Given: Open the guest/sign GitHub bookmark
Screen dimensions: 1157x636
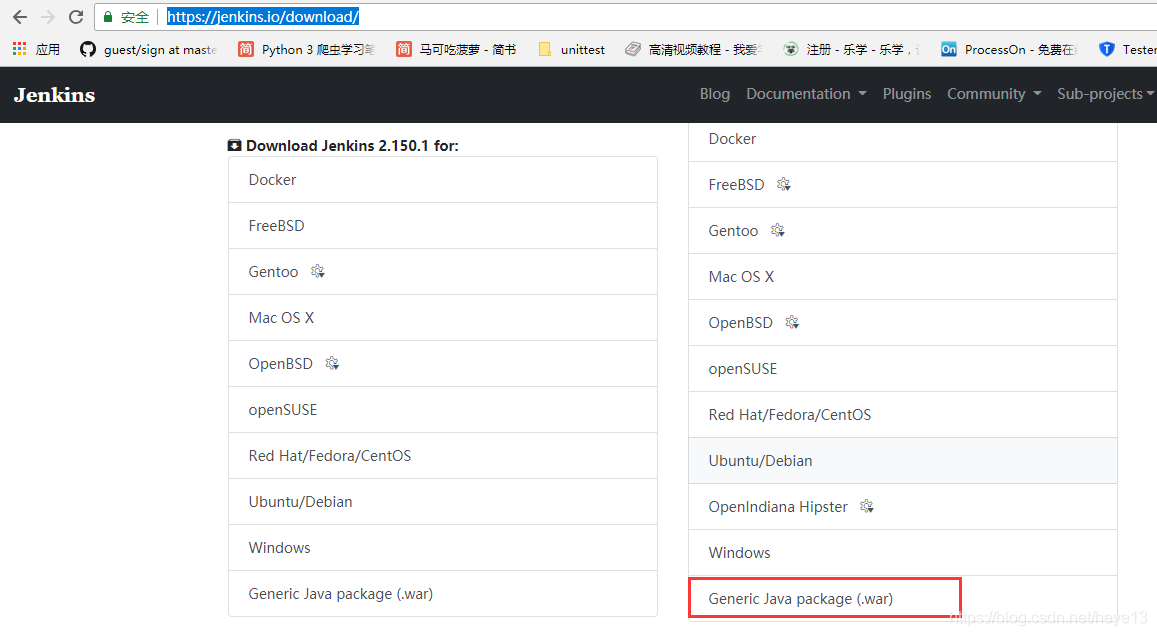Looking at the screenshot, I should 148,49.
